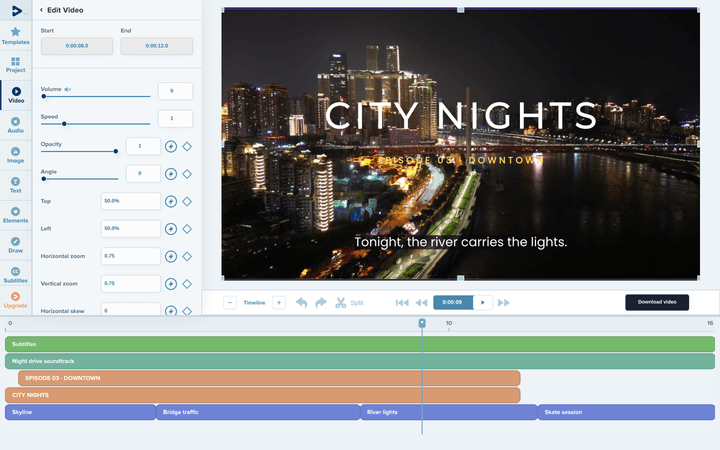
Task: Select the Subtitles timeline track
Action: [x=360, y=344]
